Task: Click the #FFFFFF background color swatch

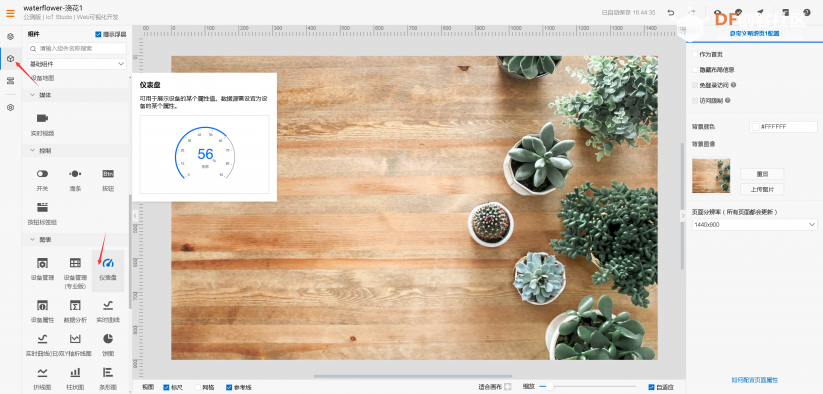Action: [756, 126]
